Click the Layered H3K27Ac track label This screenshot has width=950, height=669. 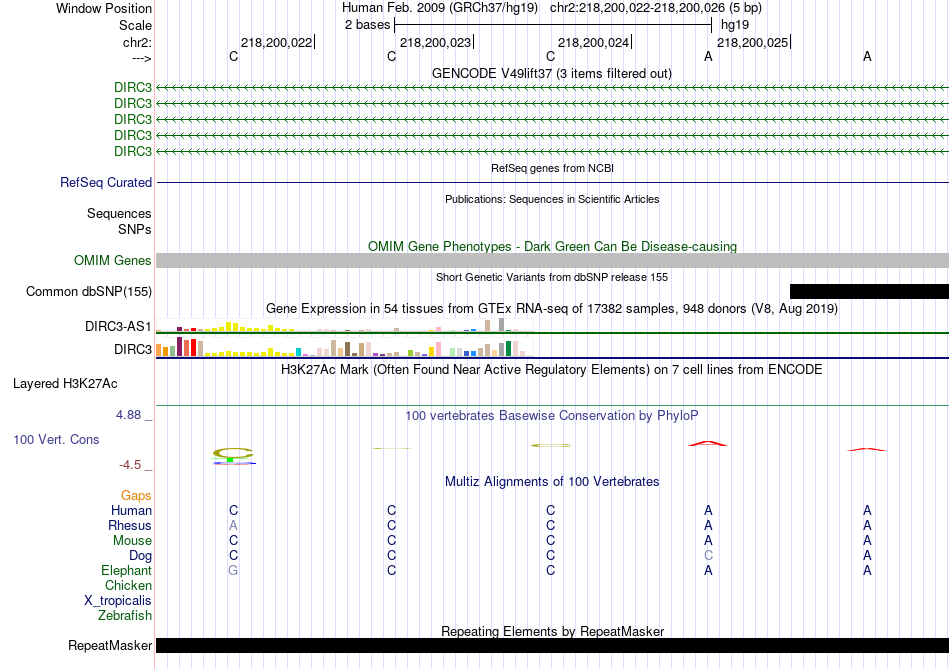pos(65,384)
